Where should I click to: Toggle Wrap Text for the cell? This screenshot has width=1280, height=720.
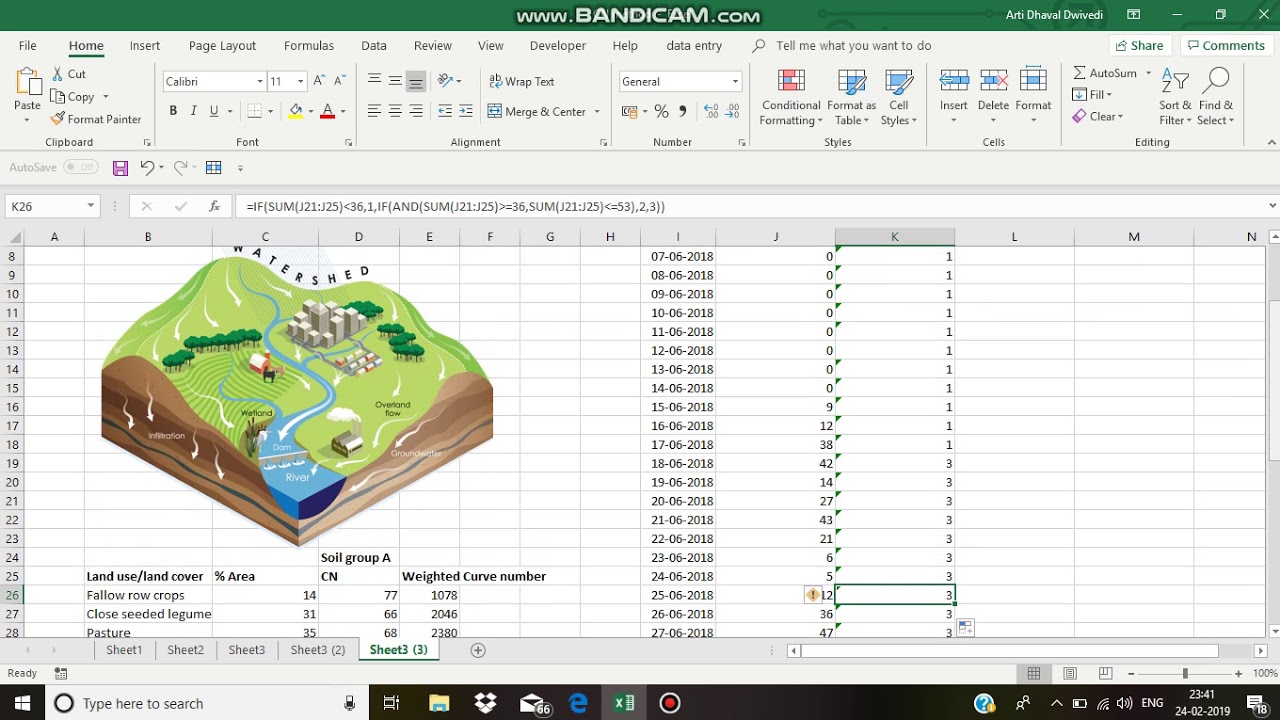click(521, 81)
